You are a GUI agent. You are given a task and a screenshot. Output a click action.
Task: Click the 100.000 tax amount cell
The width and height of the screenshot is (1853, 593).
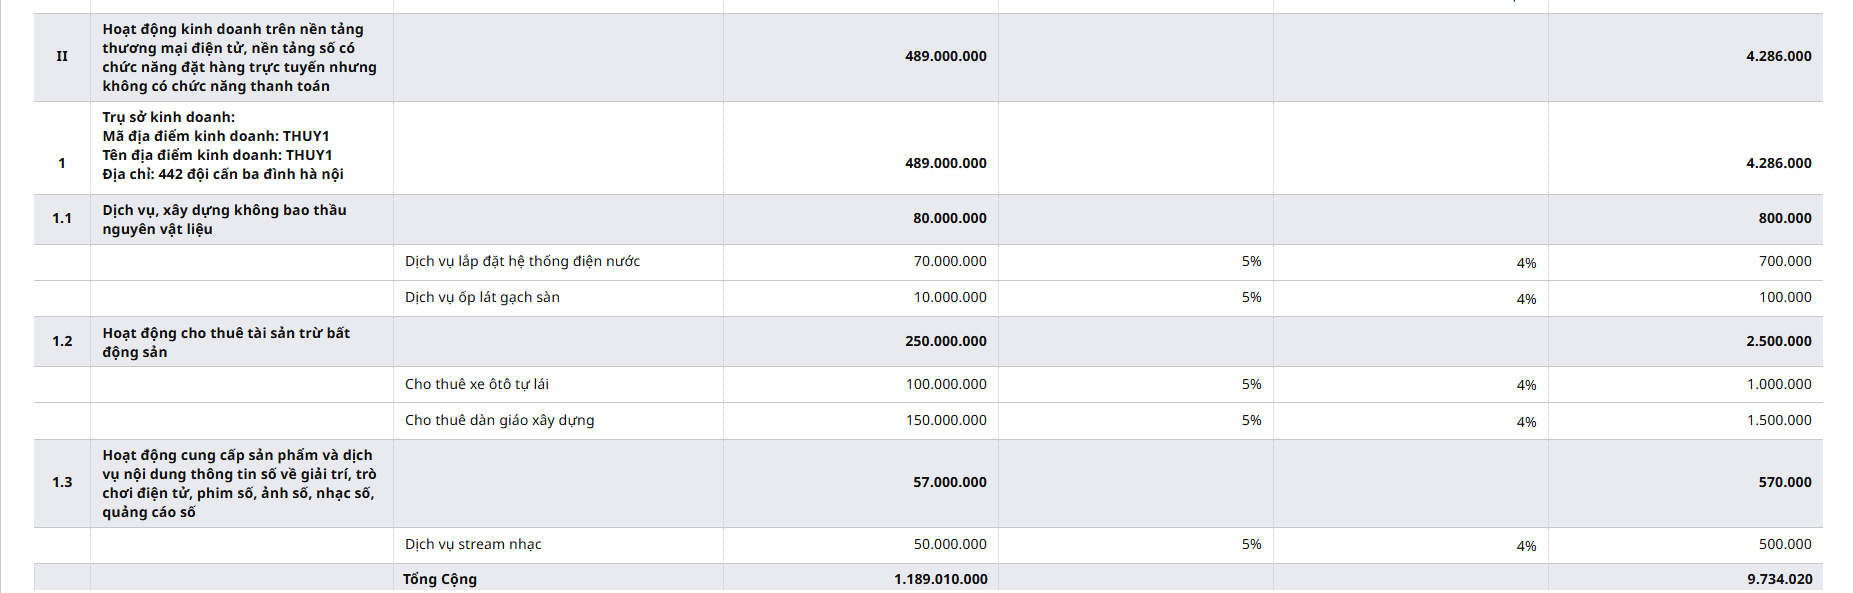point(1785,297)
